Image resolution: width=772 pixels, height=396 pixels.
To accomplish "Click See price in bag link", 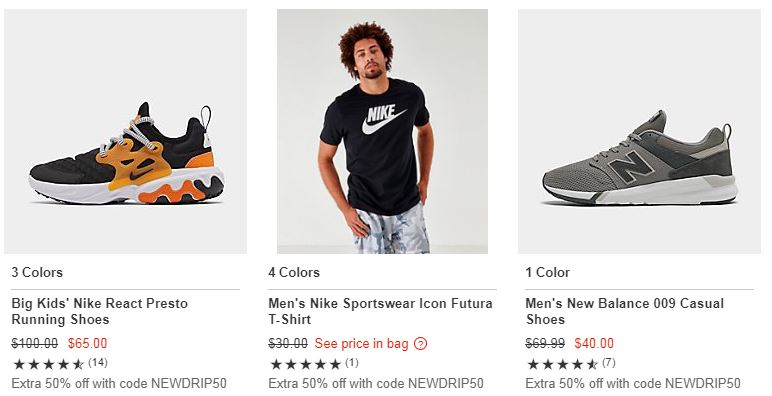I will (361, 344).
